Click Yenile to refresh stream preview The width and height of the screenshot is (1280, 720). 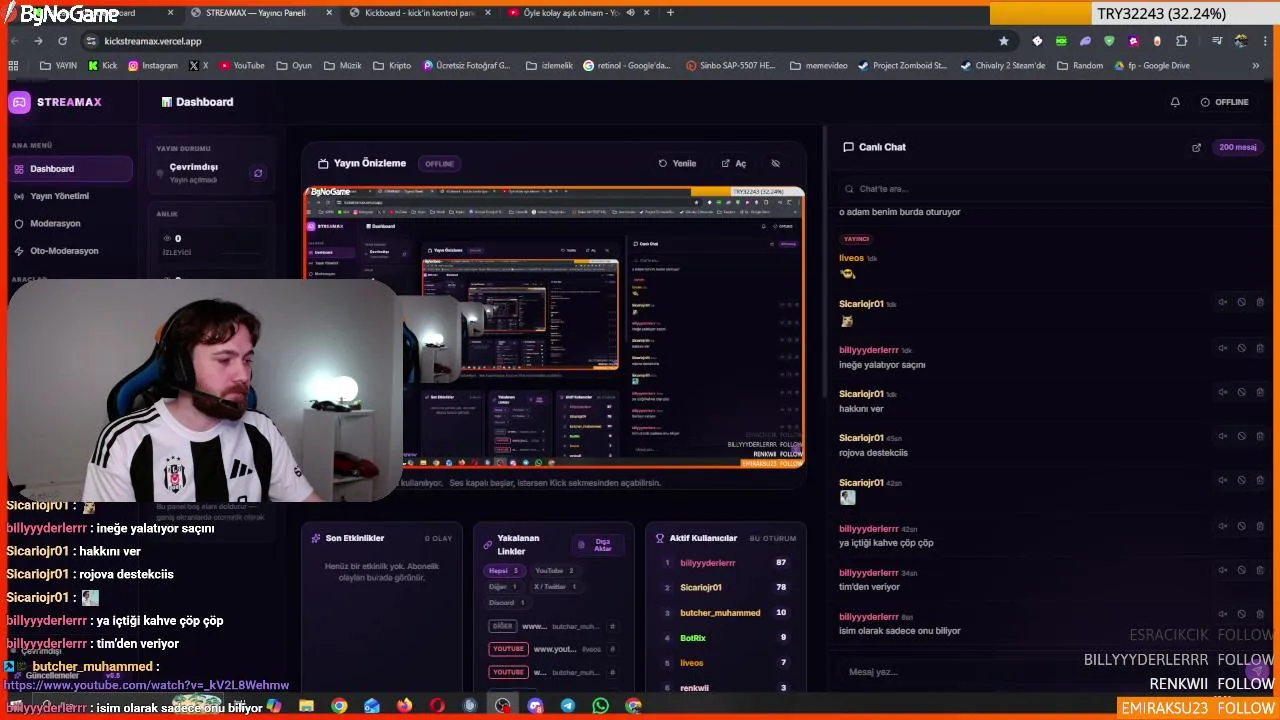point(677,163)
